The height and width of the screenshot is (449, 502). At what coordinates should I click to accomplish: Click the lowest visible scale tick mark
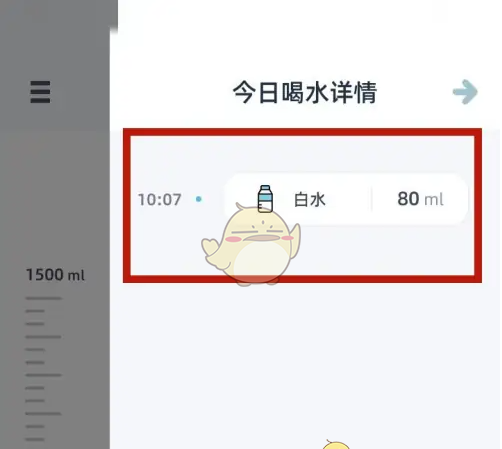coord(35,439)
